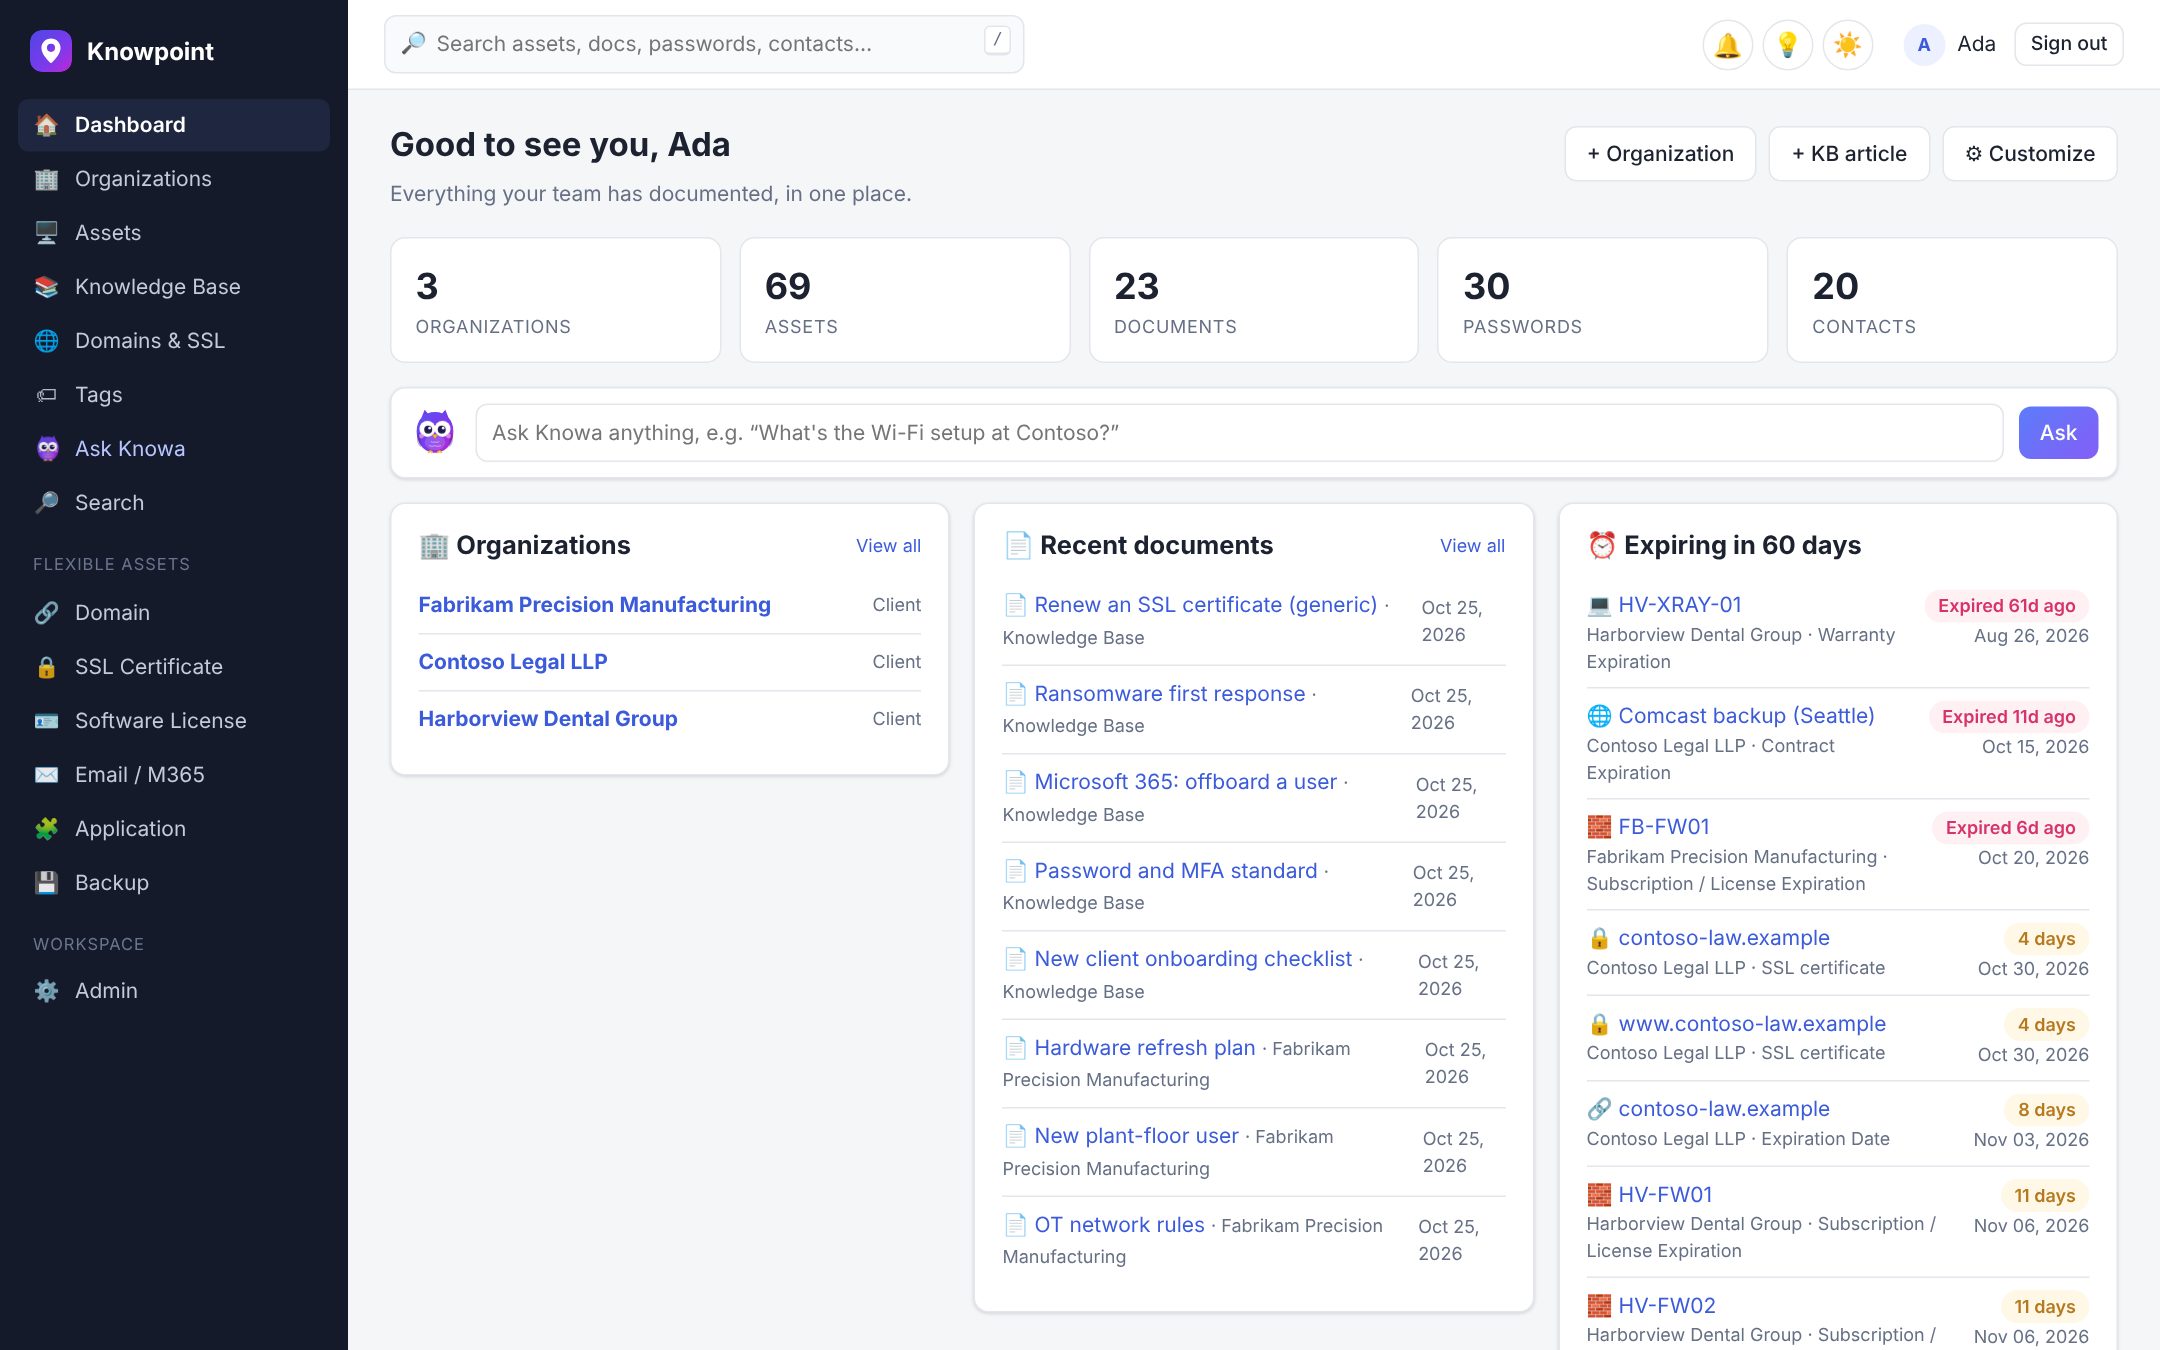
Task: Click the Domain chain-link sidebar icon
Action: tap(46, 613)
